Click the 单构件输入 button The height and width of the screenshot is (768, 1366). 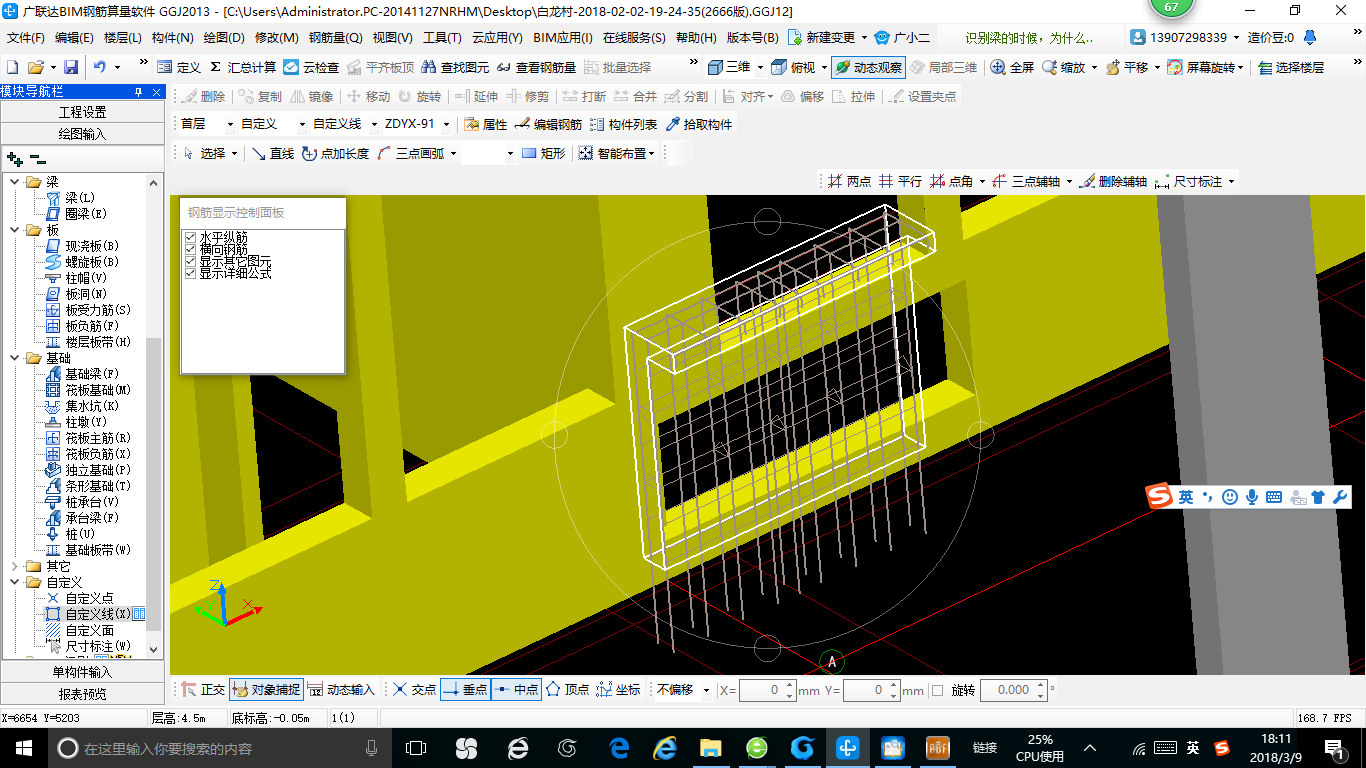(x=82, y=672)
